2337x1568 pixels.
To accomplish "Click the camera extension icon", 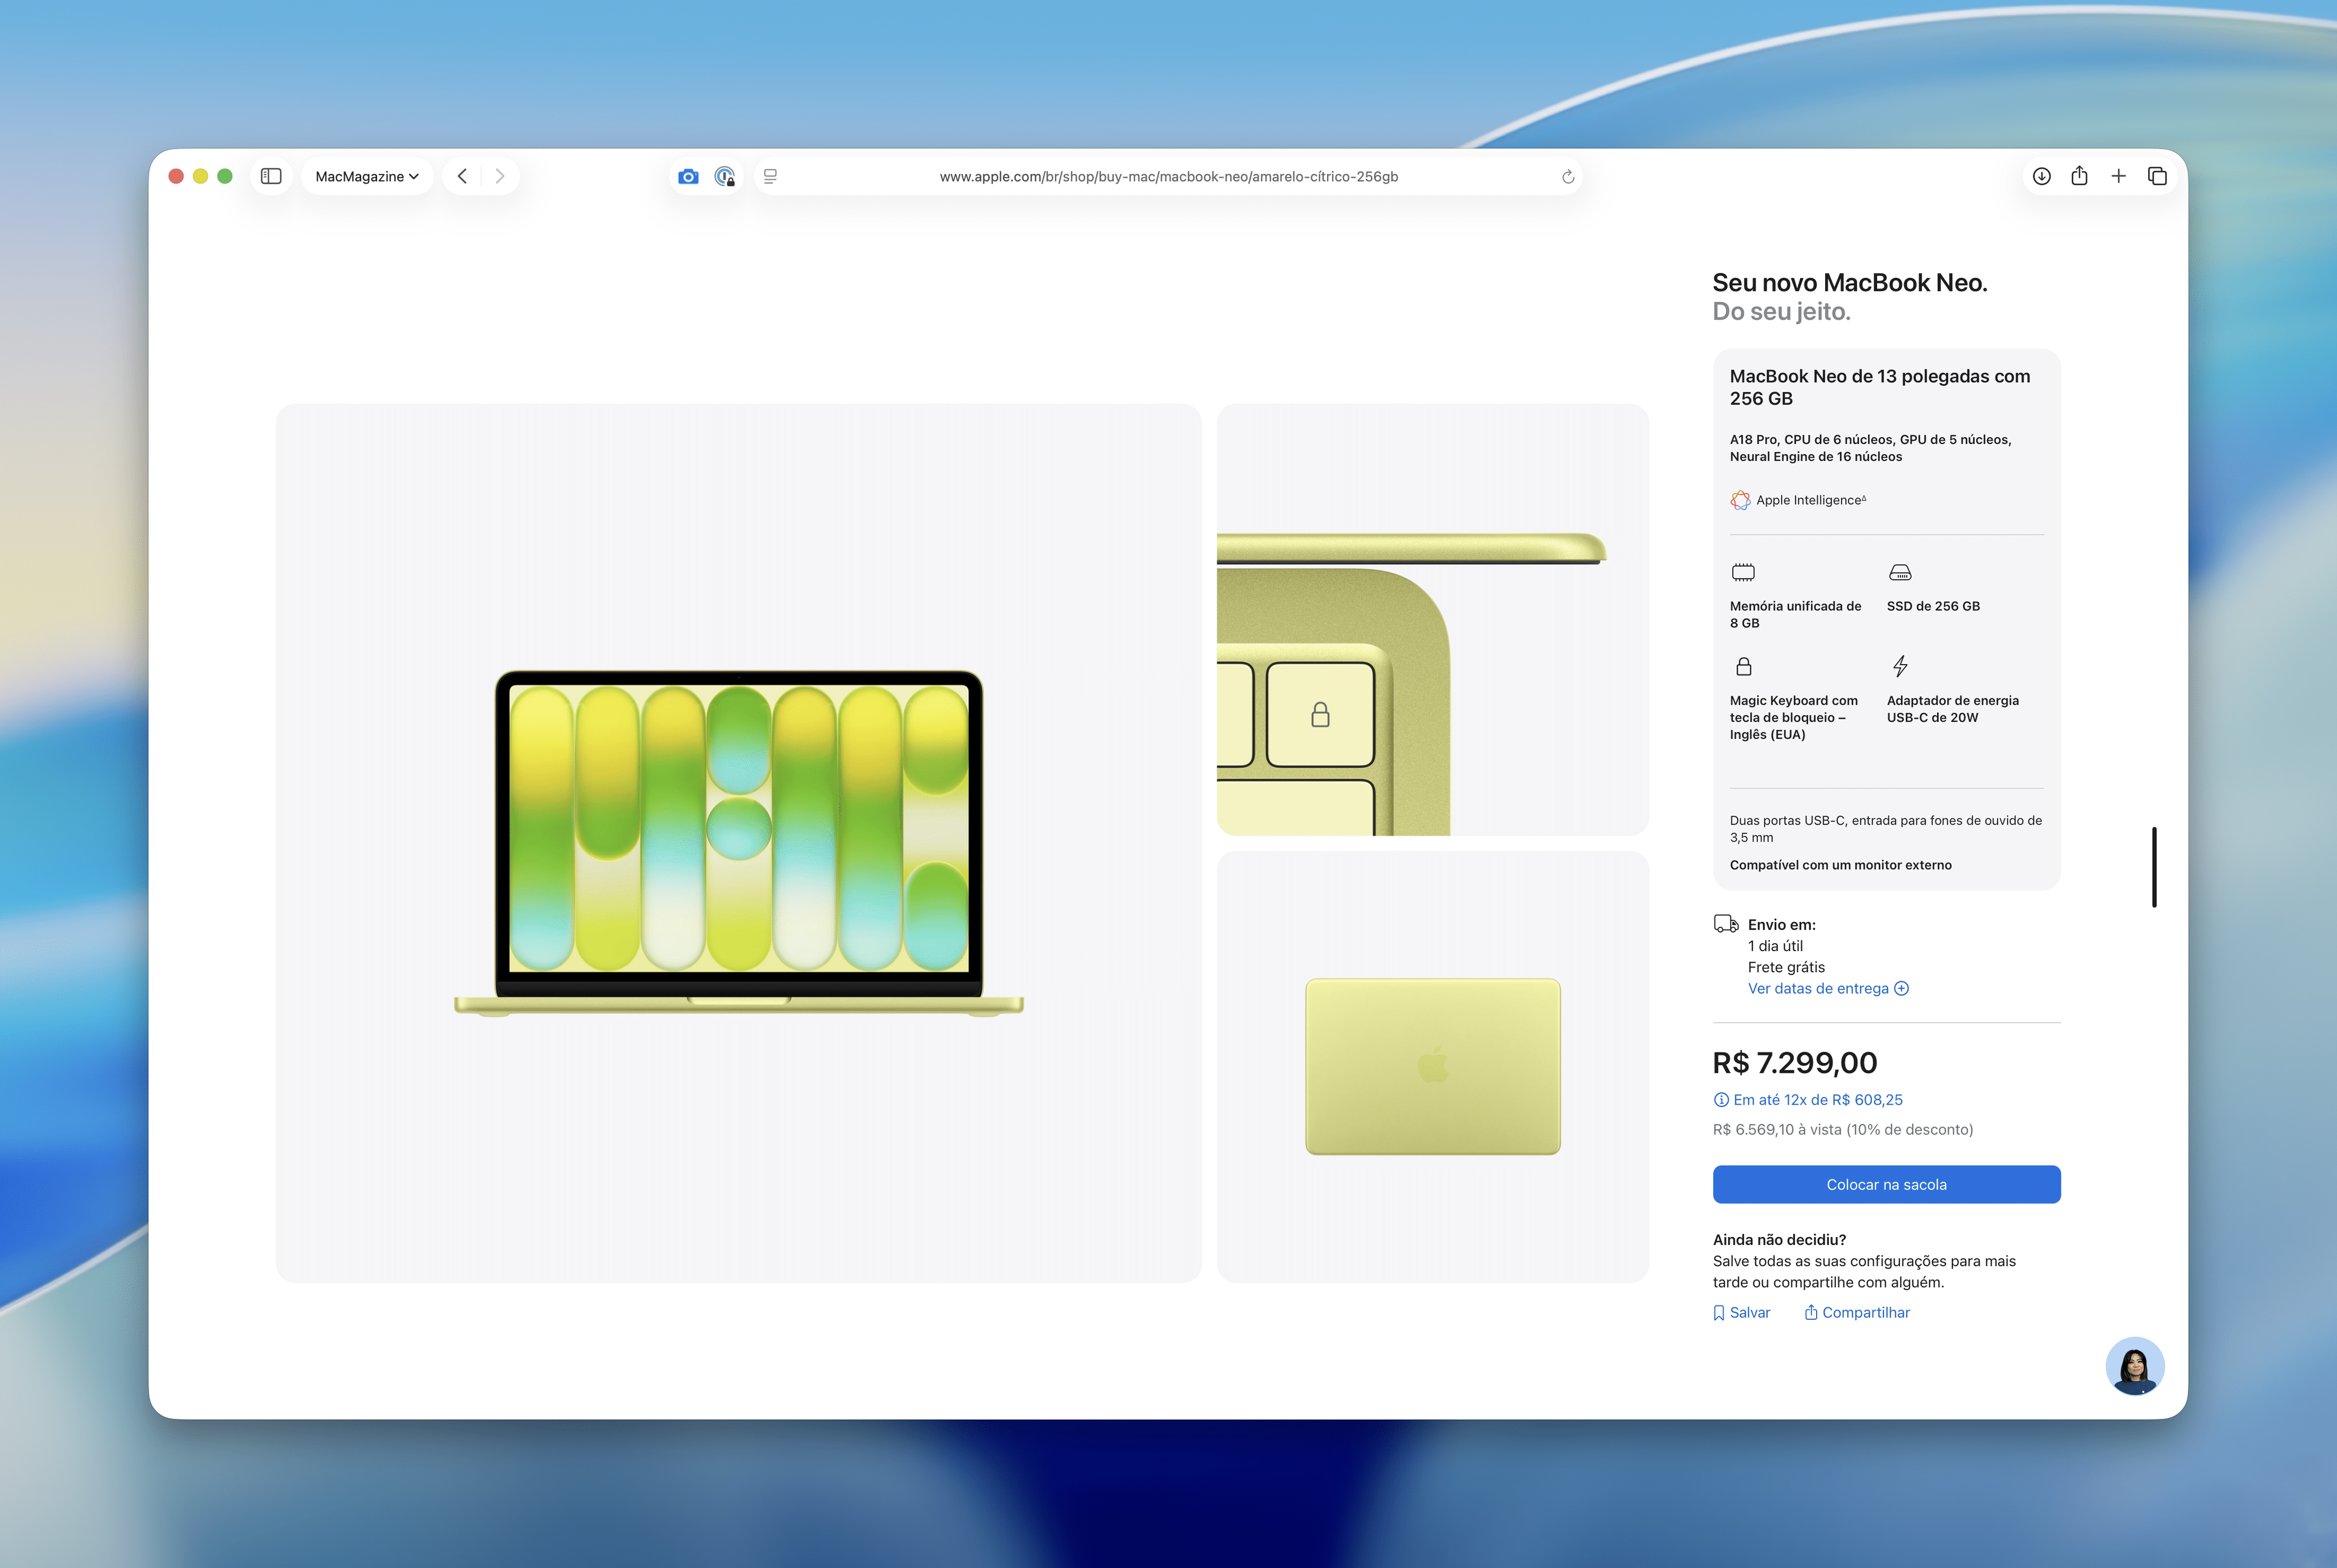I will [688, 176].
